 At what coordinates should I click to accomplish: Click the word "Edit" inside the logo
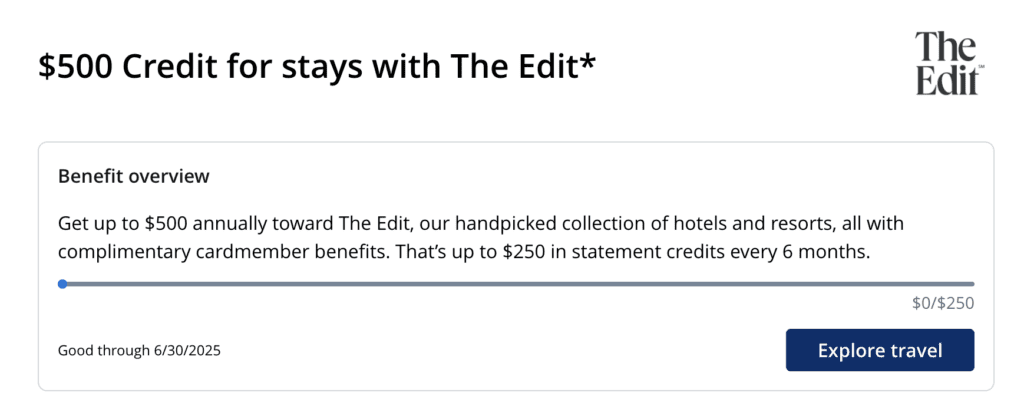945,80
